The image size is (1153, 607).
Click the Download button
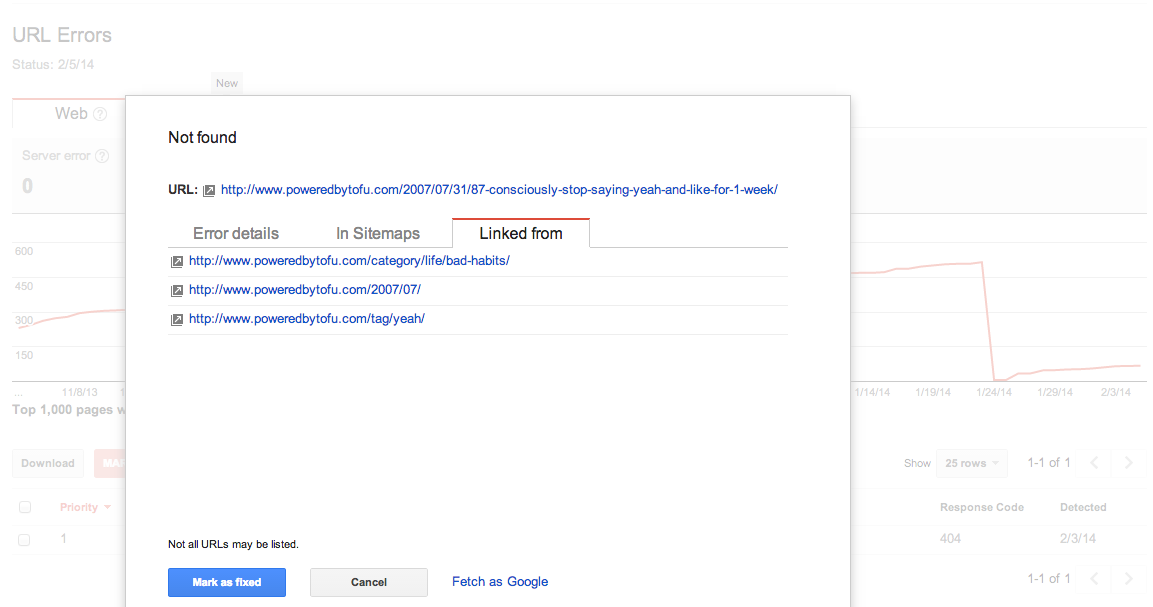(47, 463)
